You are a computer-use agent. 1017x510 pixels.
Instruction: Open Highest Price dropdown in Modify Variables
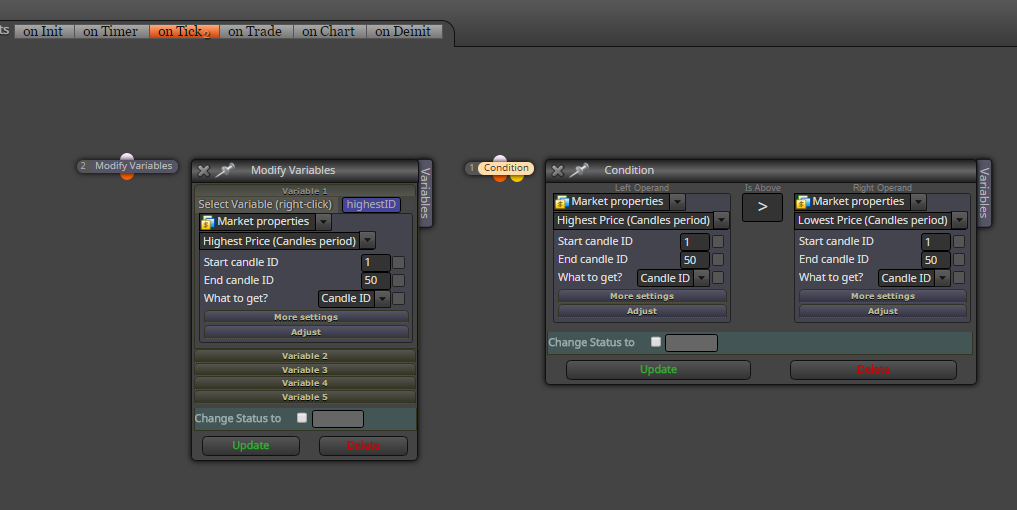pos(368,241)
